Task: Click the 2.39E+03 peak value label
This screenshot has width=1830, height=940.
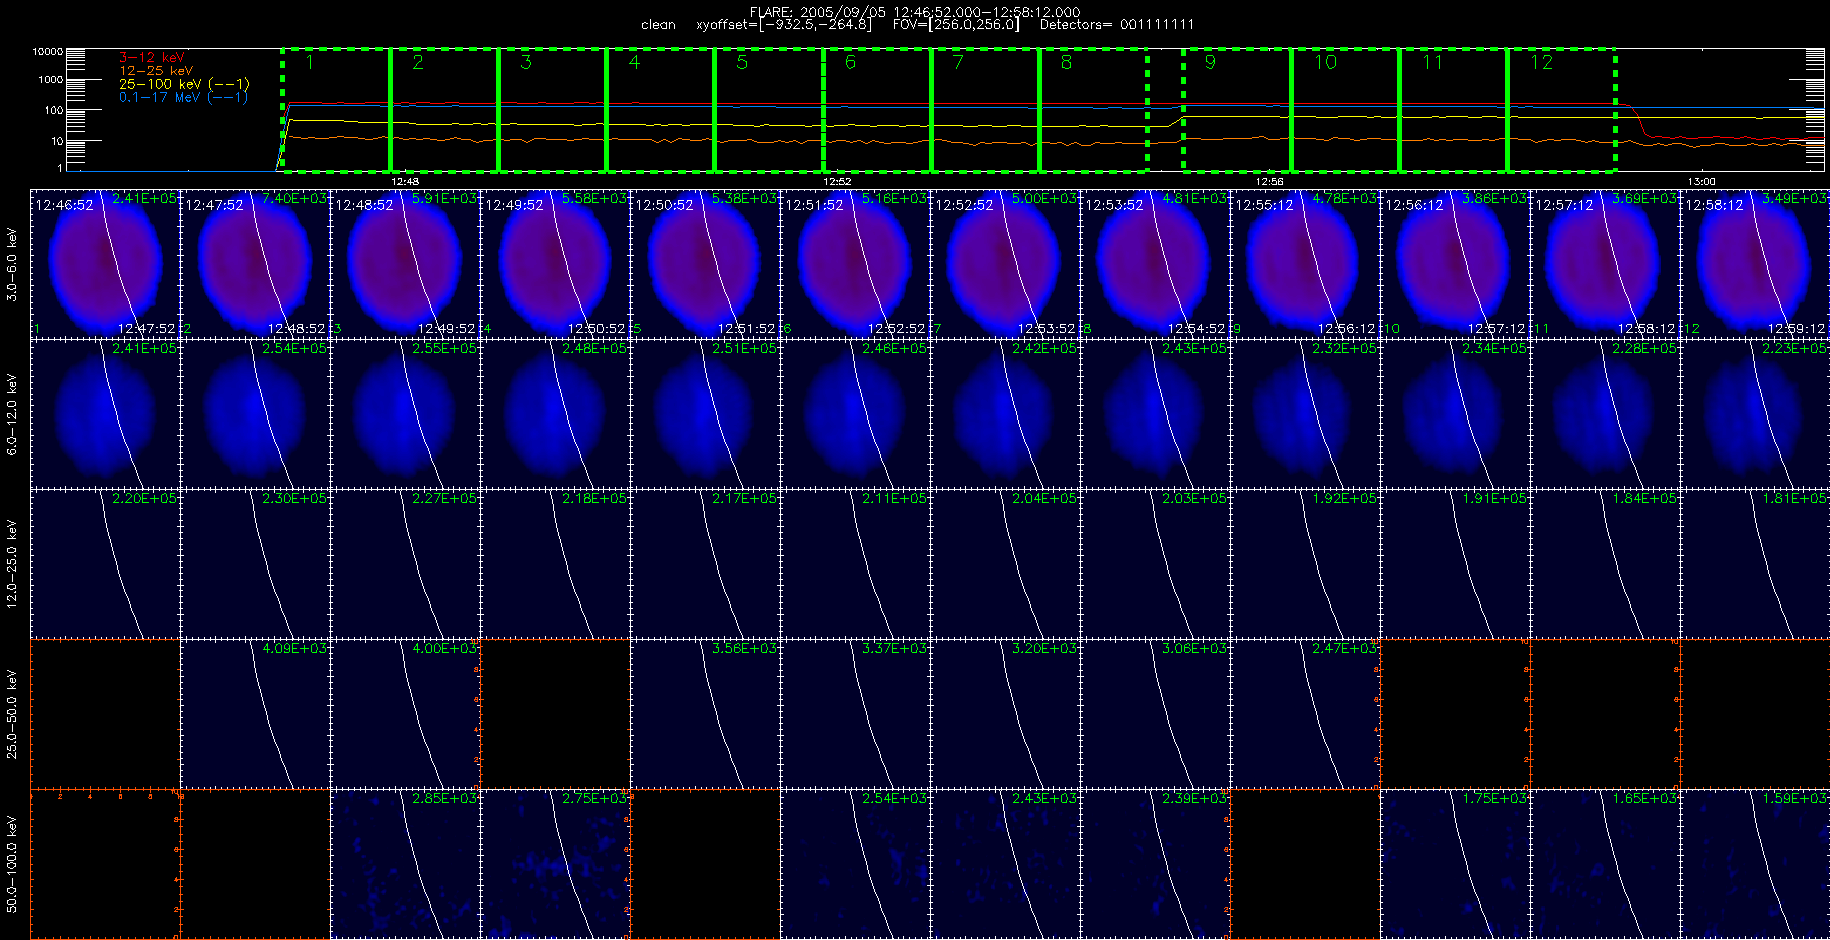Action: pos(1194,799)
